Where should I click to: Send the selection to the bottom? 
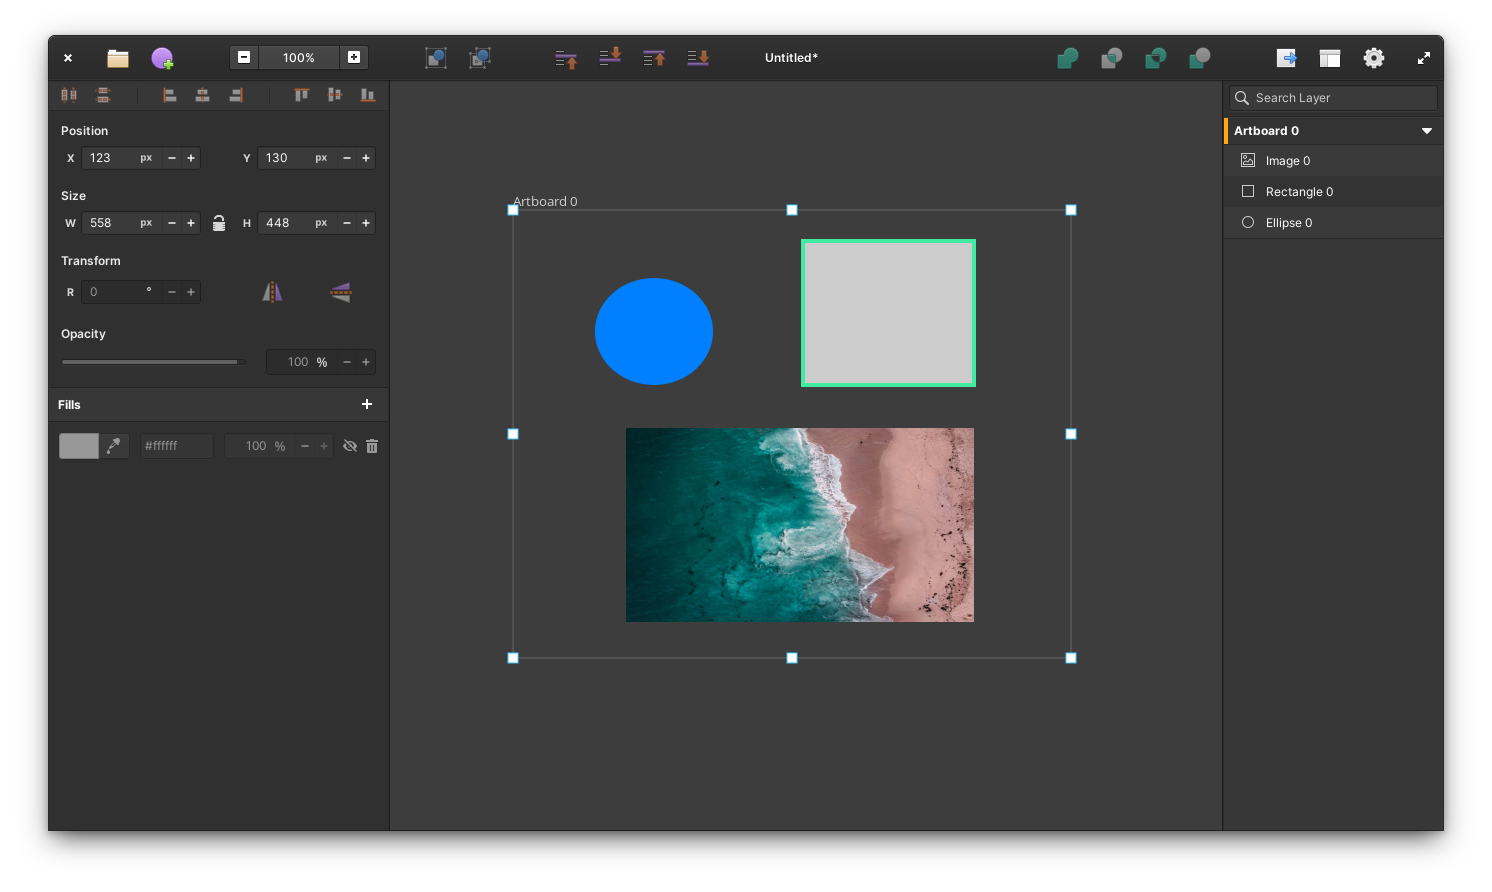point(698,58)
